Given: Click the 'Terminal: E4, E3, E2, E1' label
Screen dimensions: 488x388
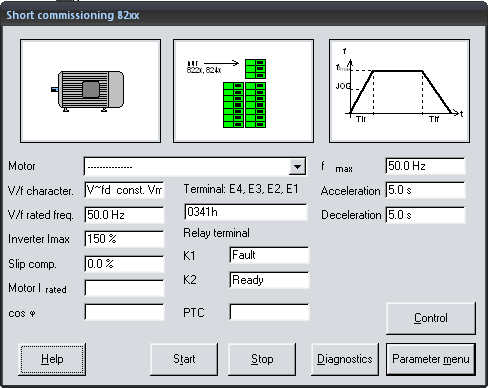Looking at the screenshot, I should pyautogui.click(x=241, y=189).
